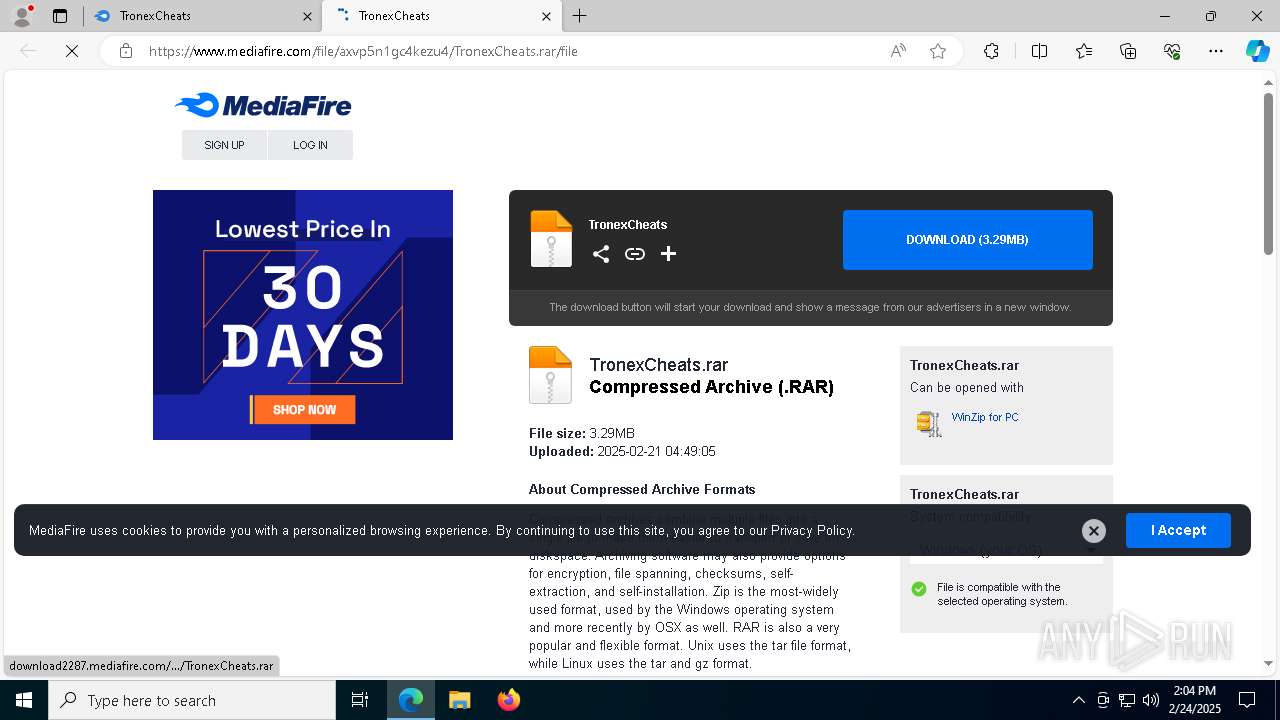The image size is (1280, 720).
Task: Open Microsoft Edge from the taskbar
Action: [x=411, y=700]
